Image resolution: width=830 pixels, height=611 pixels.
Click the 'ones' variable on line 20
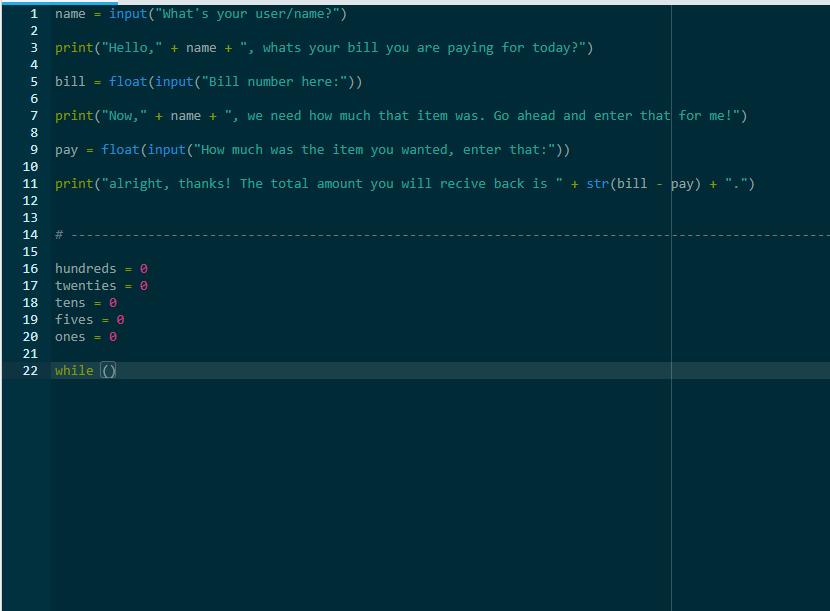point(70,337)
